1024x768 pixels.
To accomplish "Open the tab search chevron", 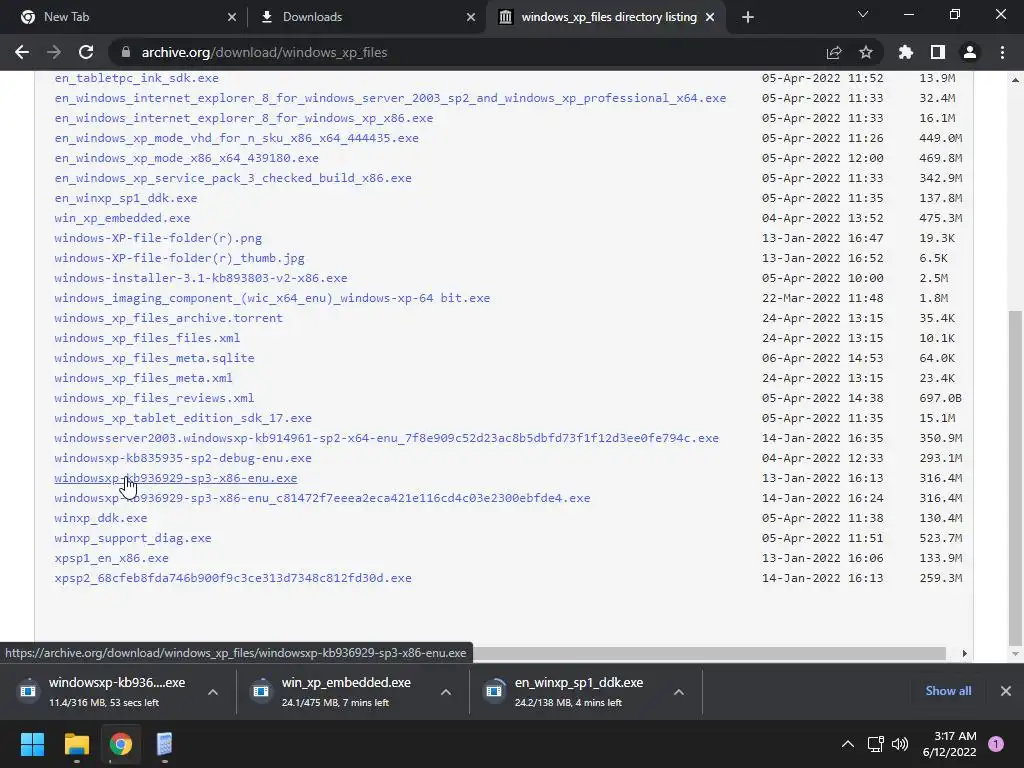I will [x=863, y=14].
